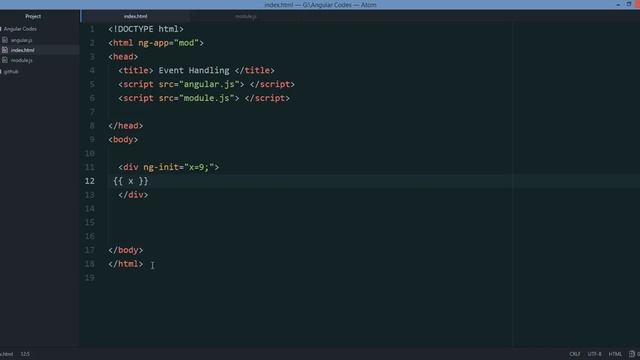
Task: Place cursor on the DOCTYPE html line
Action: [146, 29]
